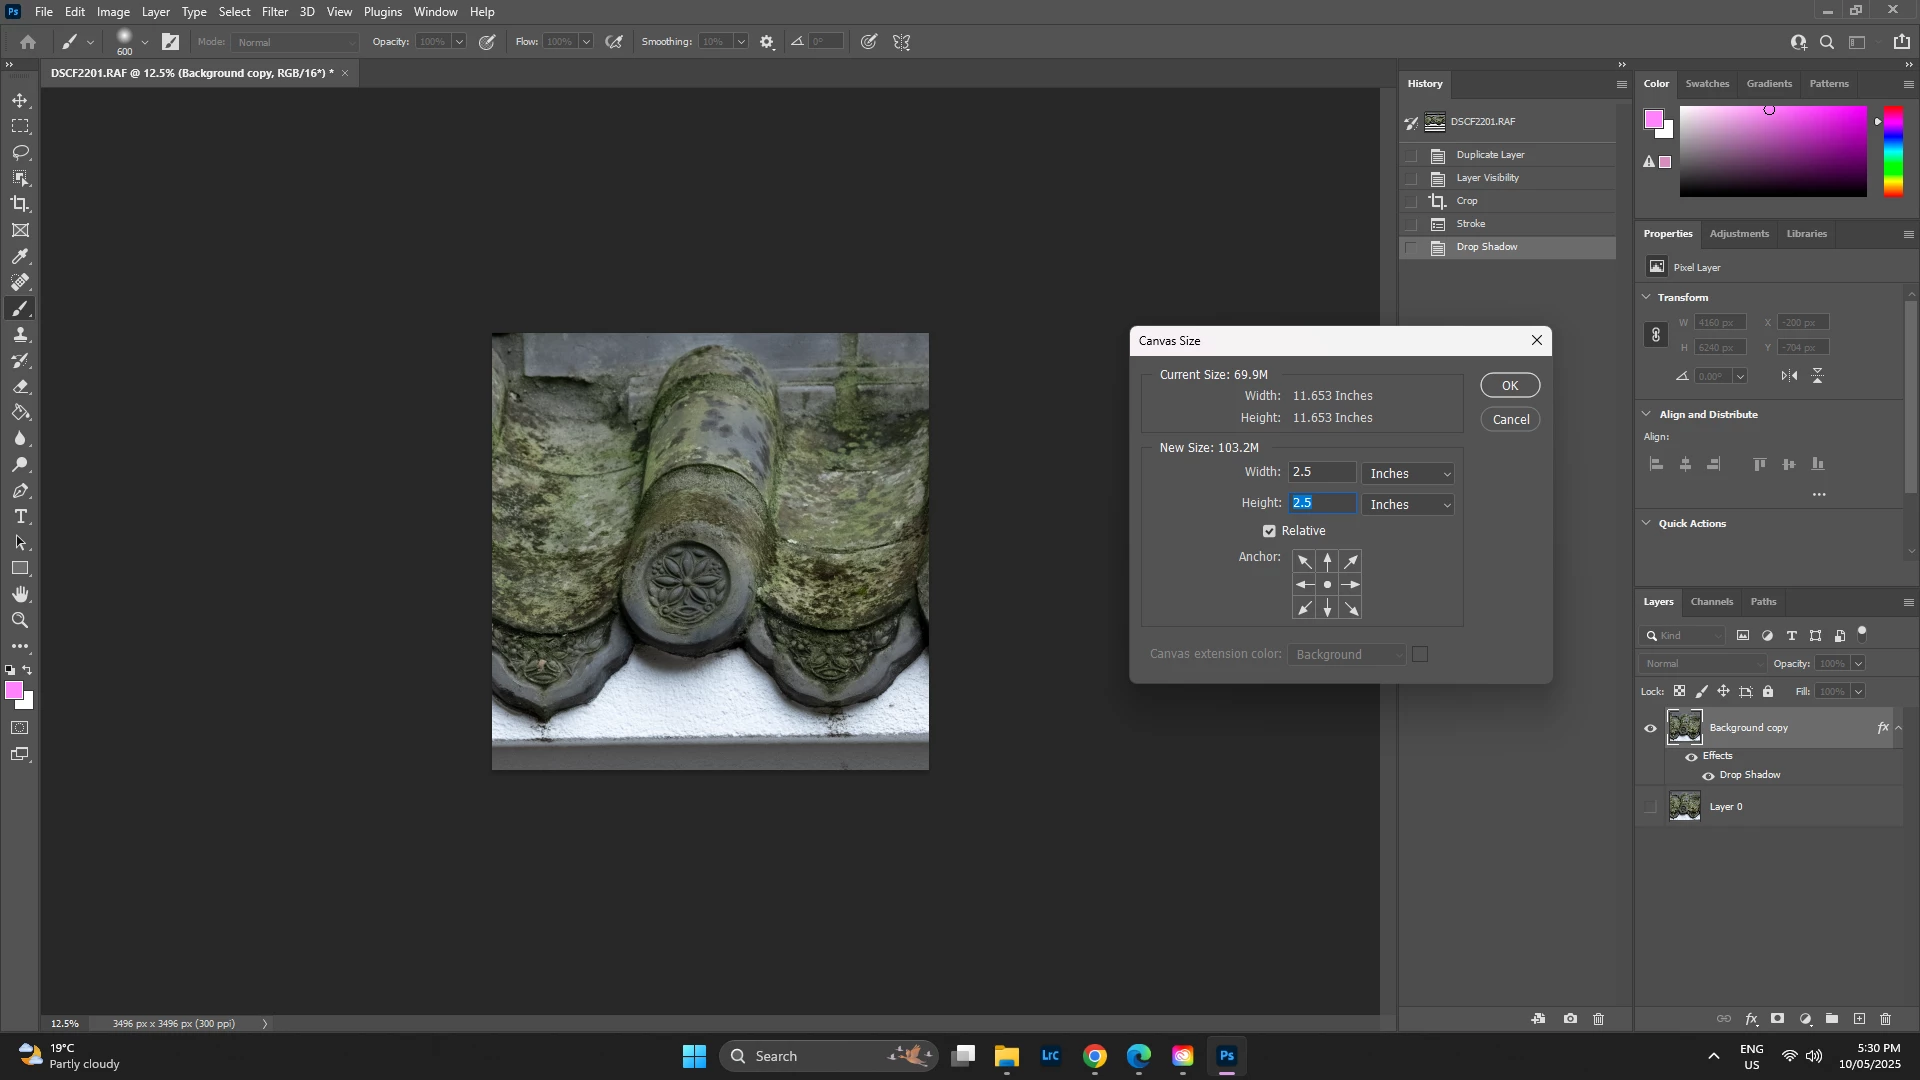The height and width of the screenshot is (1080, 1920).
Task: Open the Width units dropdown
Action: point(1409,474)
